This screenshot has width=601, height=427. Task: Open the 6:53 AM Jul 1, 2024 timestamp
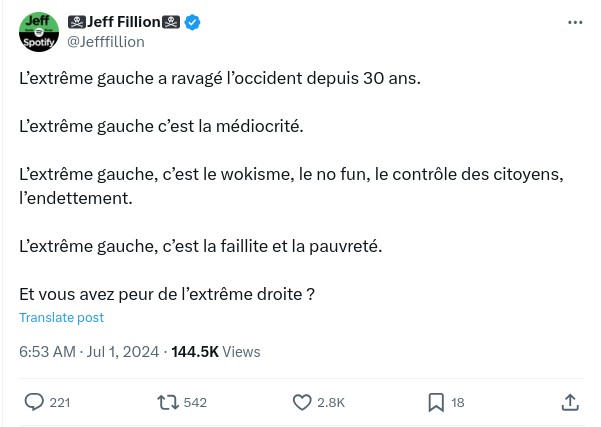90,351
